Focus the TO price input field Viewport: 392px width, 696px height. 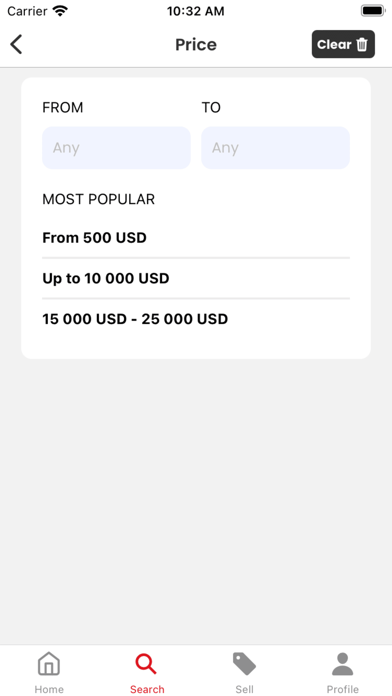coord(275,148)
